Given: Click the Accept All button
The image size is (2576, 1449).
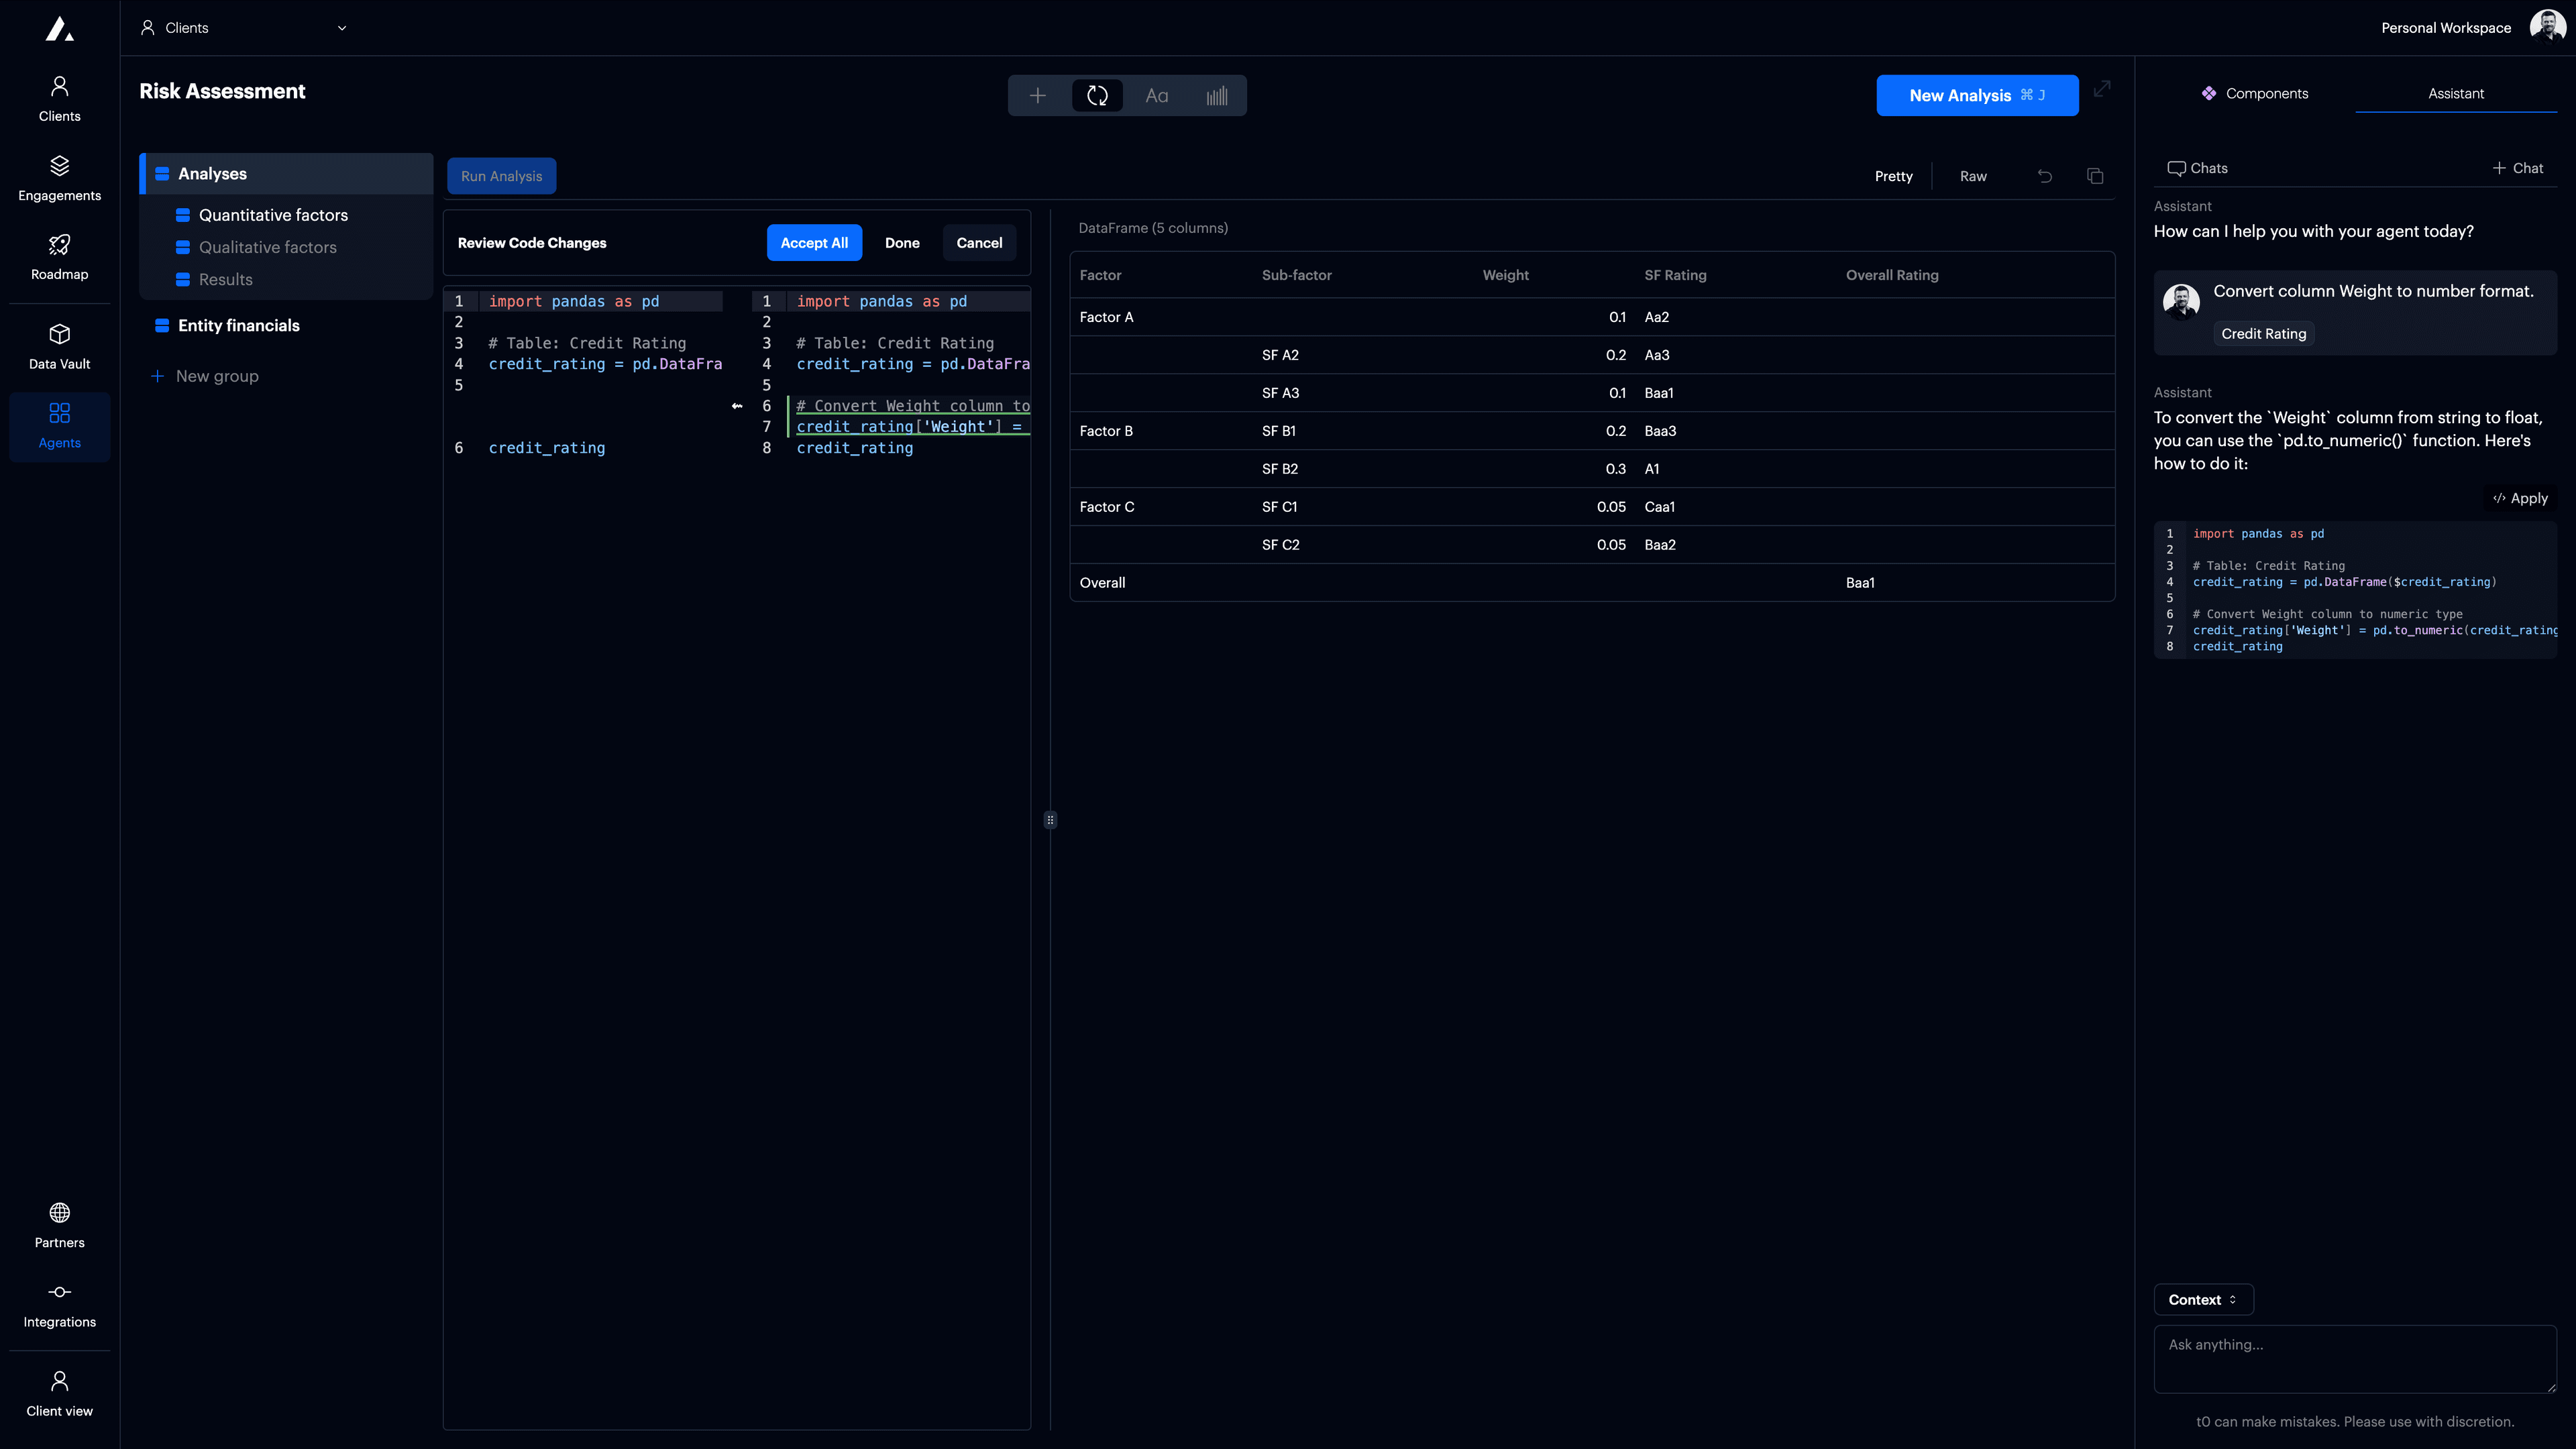Looking at the screenshot, I should click(x=813, y=243).
